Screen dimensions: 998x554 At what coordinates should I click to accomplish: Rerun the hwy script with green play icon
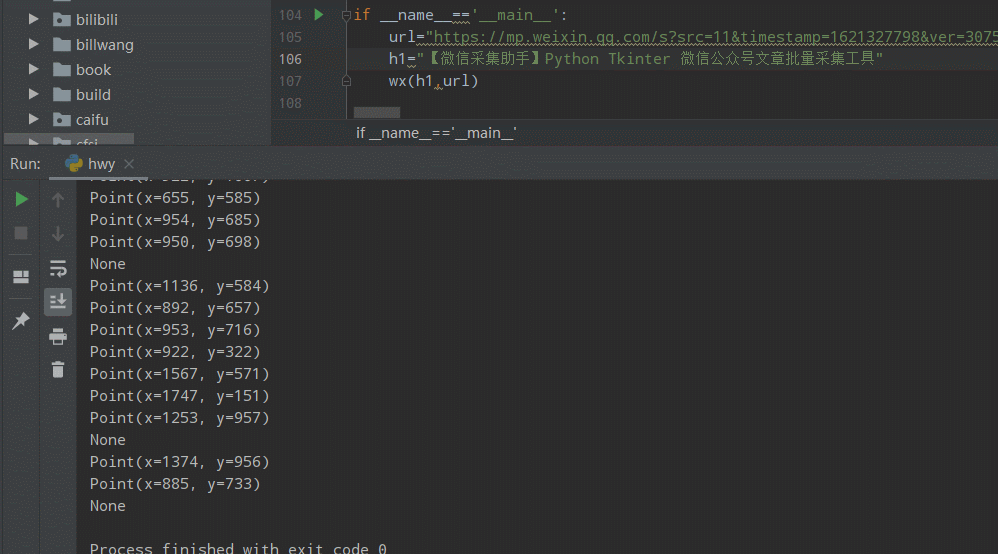(x=21, y=199)
